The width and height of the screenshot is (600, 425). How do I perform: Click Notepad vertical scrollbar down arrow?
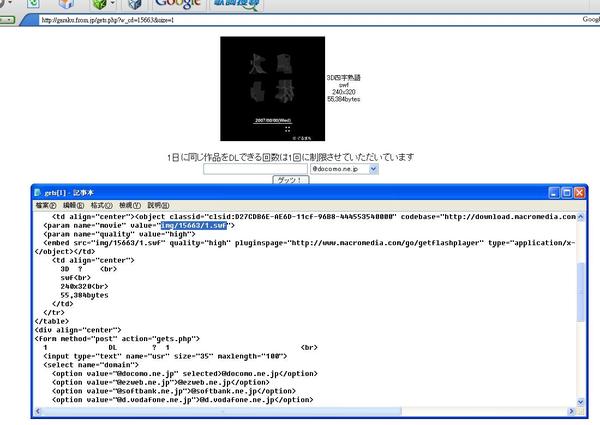tap(580, 402)
